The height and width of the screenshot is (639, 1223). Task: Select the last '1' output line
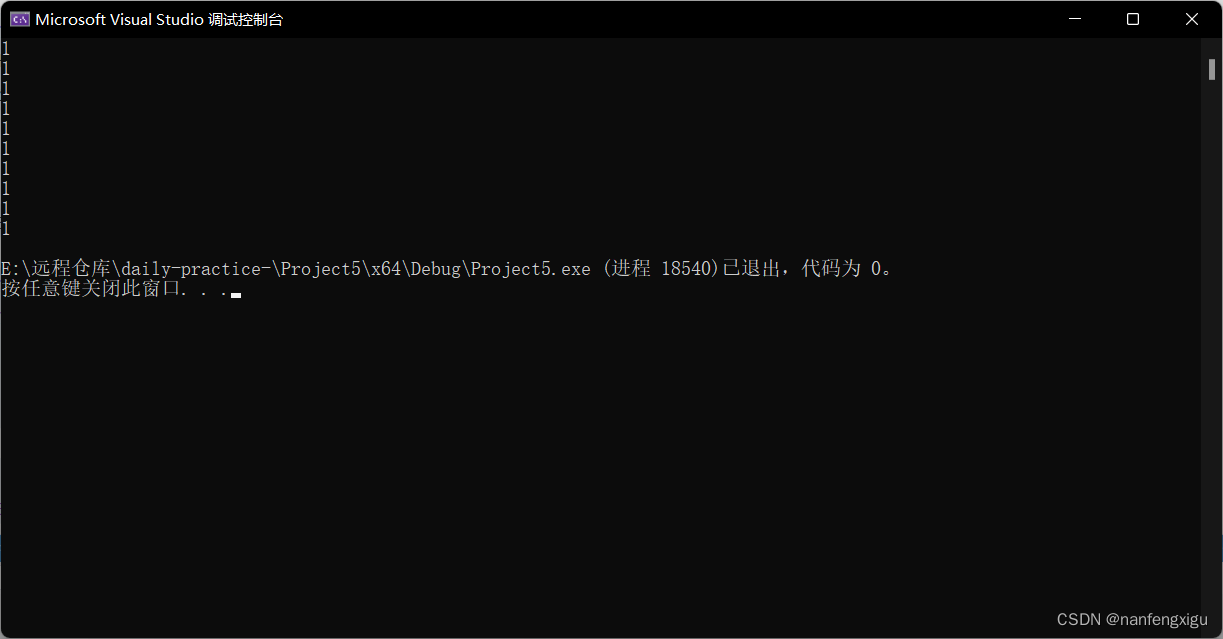pos(5,228)
